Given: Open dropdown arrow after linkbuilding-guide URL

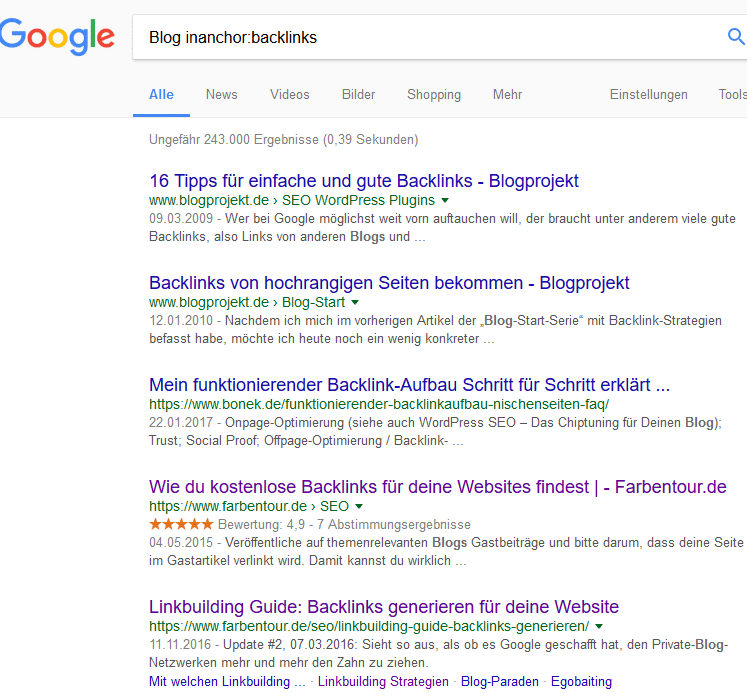Looking at the screenshot, I should (x=599, y=626).
